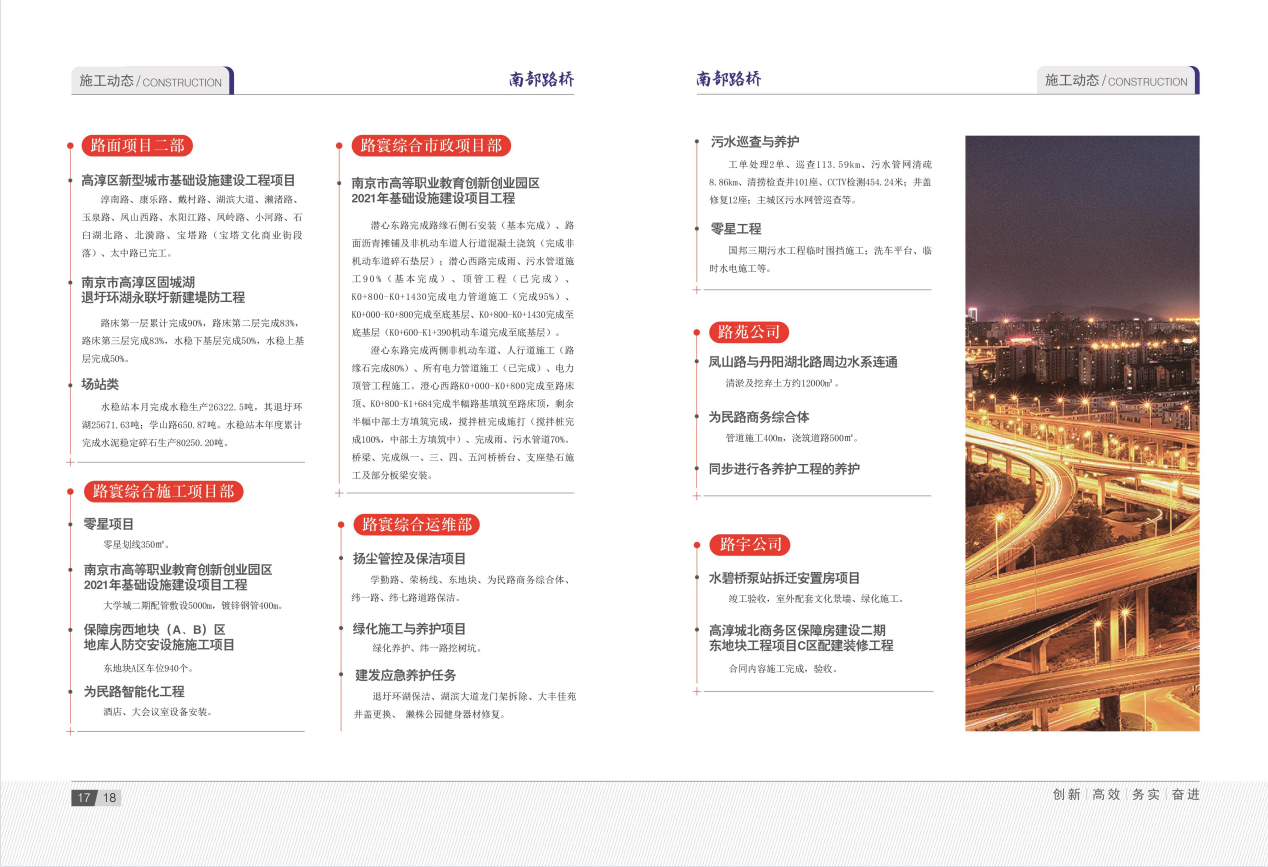Screen dimensions: 1268x867
Task: Click the footer word 务实
Action: [1146, 794]
